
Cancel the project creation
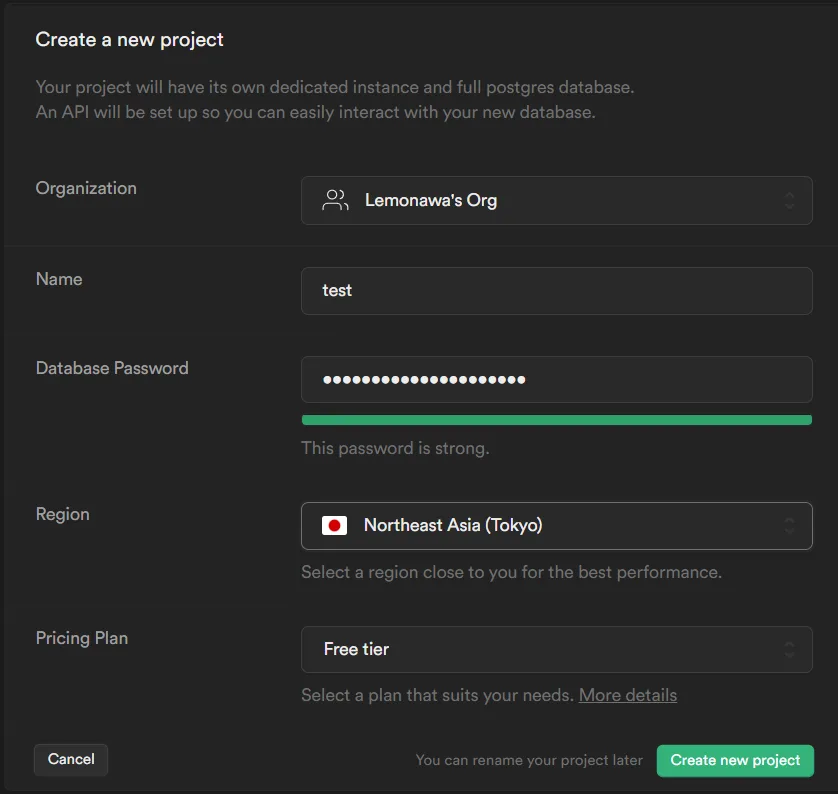(x=71, y=759)
